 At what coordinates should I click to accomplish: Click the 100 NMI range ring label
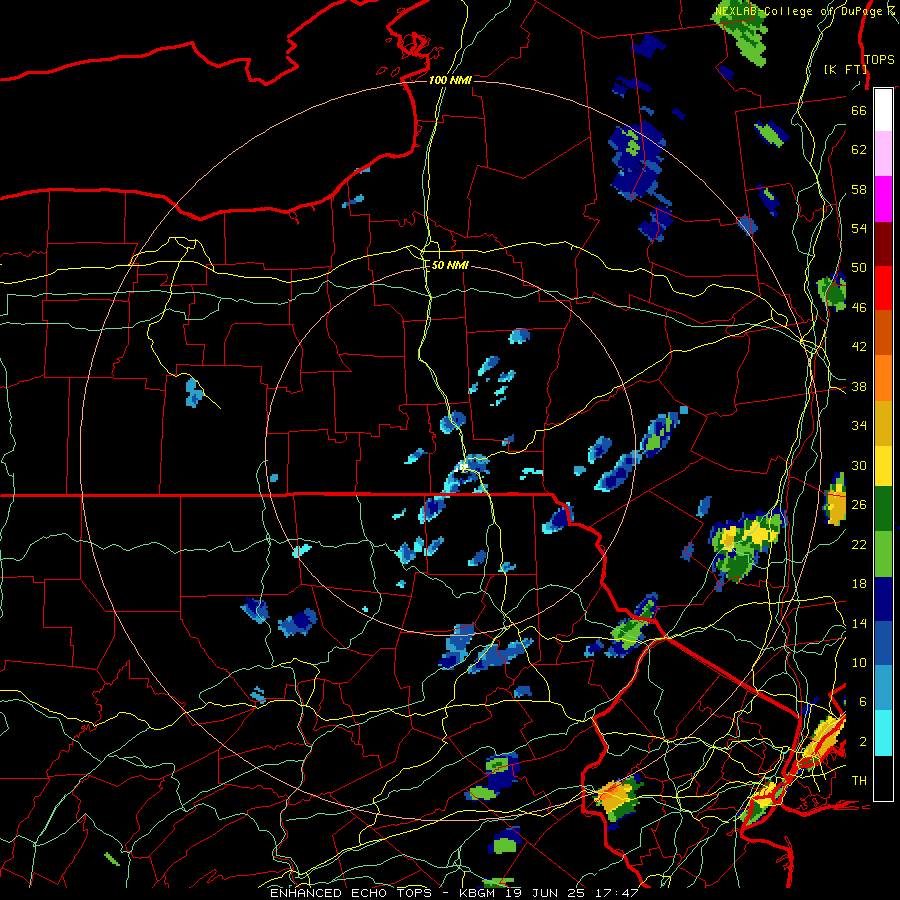(450, 80)
